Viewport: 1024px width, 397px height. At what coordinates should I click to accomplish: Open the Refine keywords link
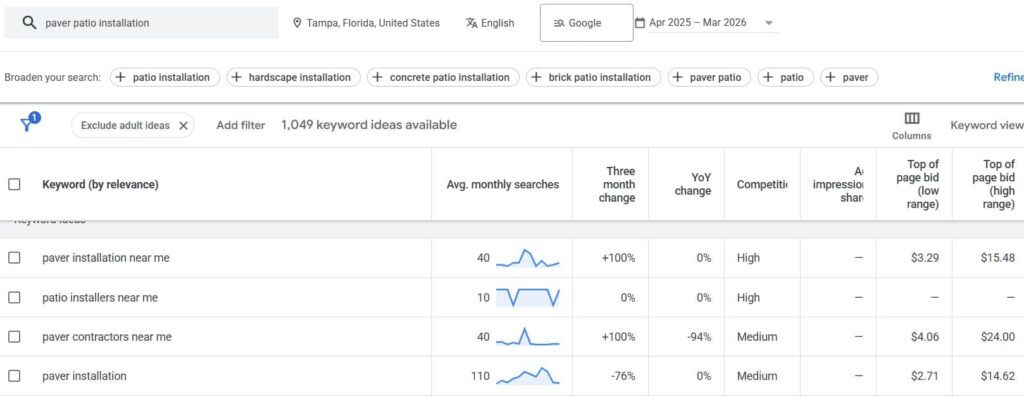(x=1008, y=77)
